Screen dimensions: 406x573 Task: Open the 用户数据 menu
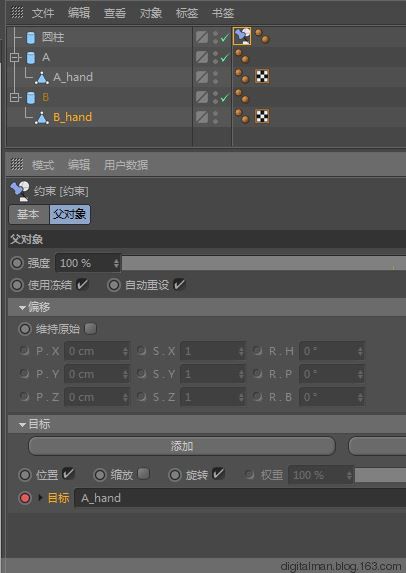[126, 165]
